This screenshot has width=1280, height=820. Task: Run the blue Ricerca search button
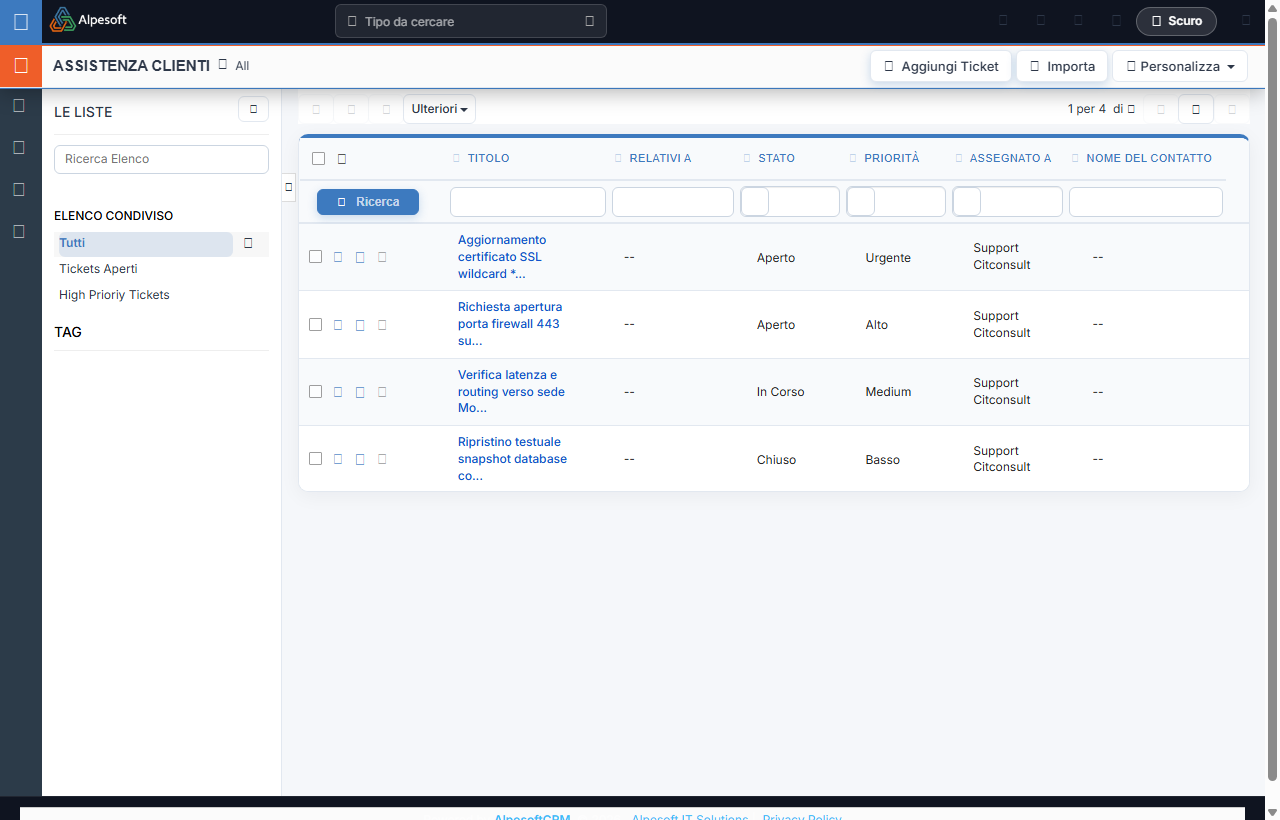tap(368, 202)
